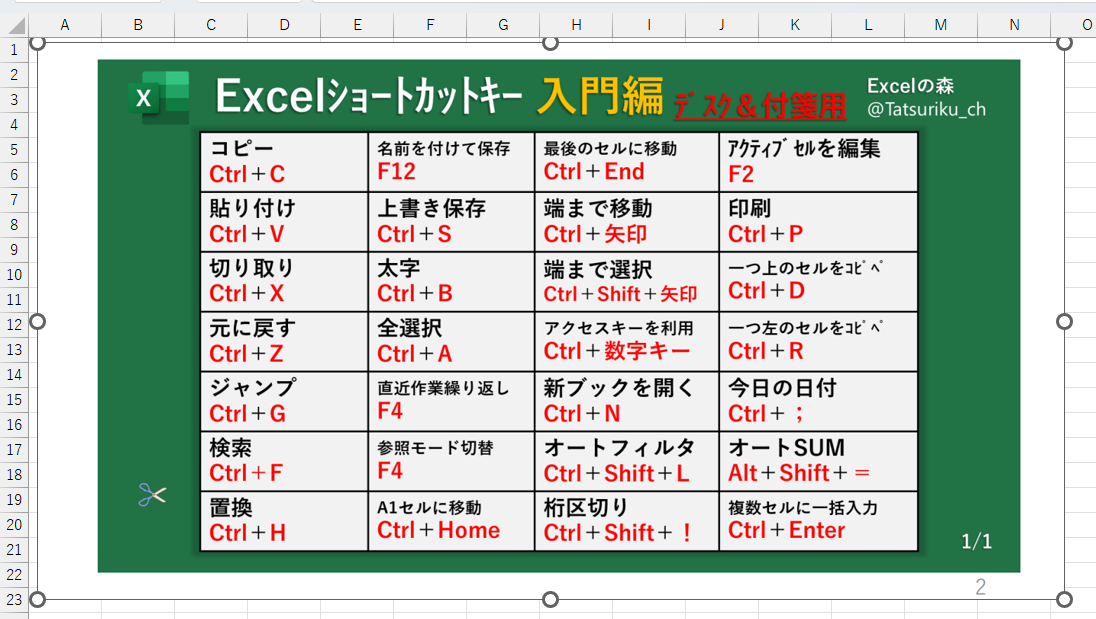Select row 19 header
1096x619 pixels.
(x=14, y=500)
